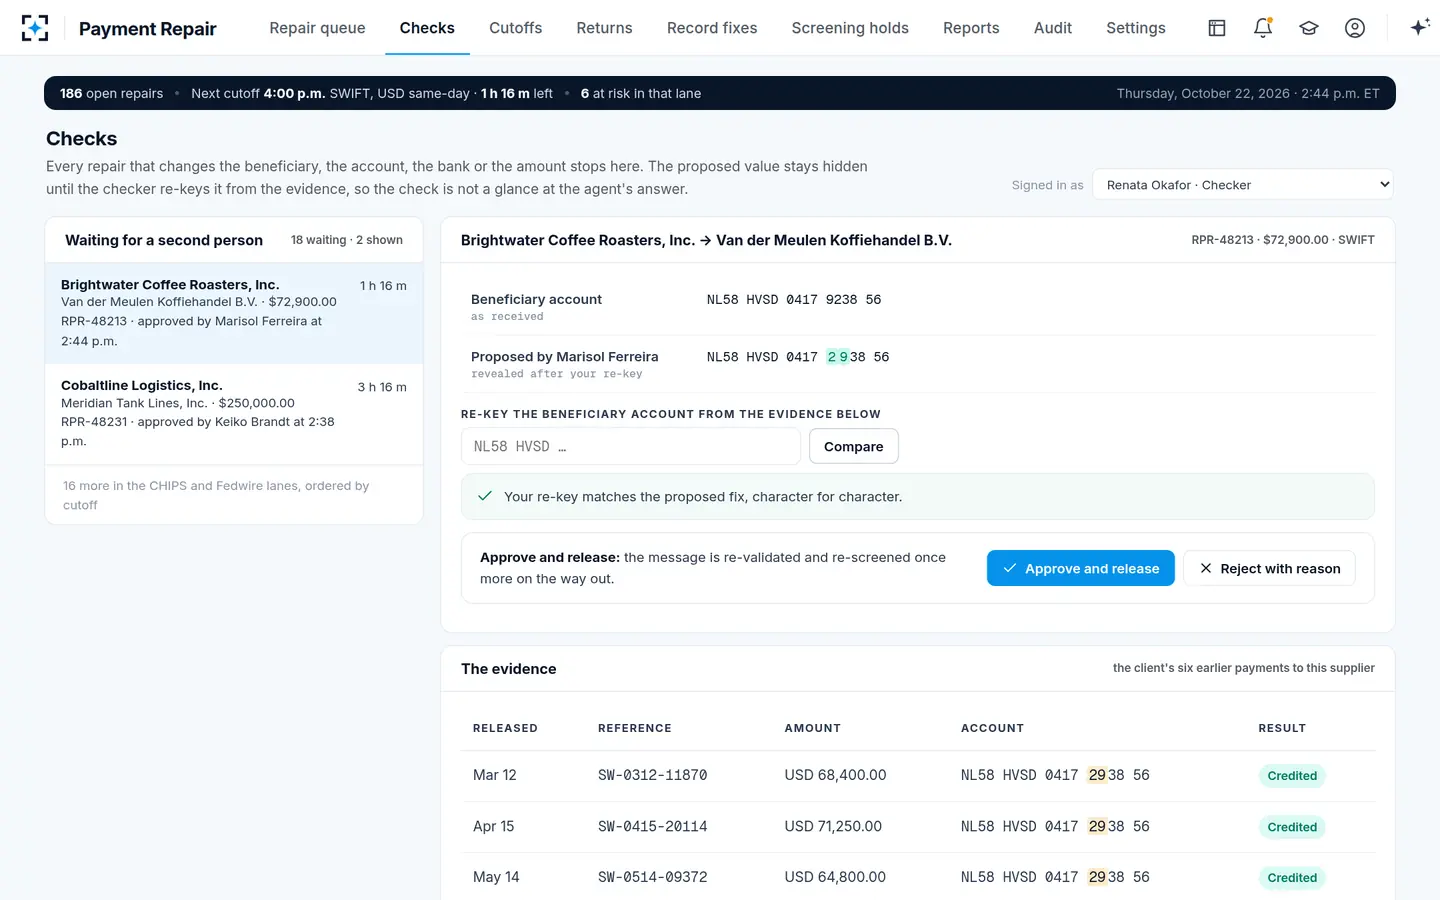The width and height of the screenshot is (1440, 900).
Task: Open the training graduation cap icon
Action: 1309,28
